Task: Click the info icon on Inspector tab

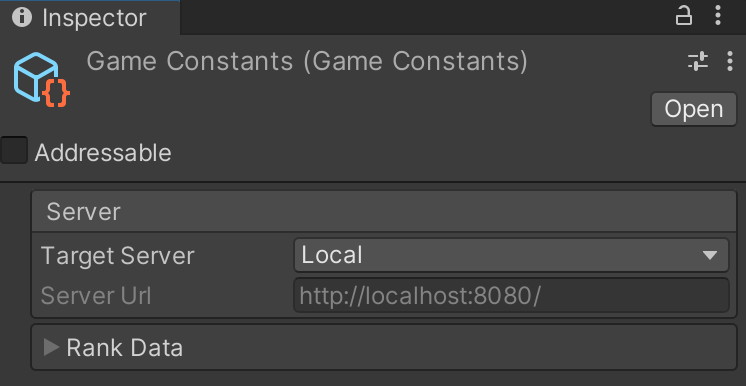Action: pyautogui.click(x=22, y=18)
